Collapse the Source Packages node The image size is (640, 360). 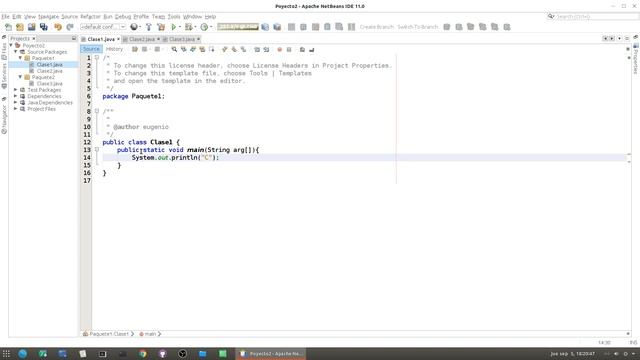(16, 52)
